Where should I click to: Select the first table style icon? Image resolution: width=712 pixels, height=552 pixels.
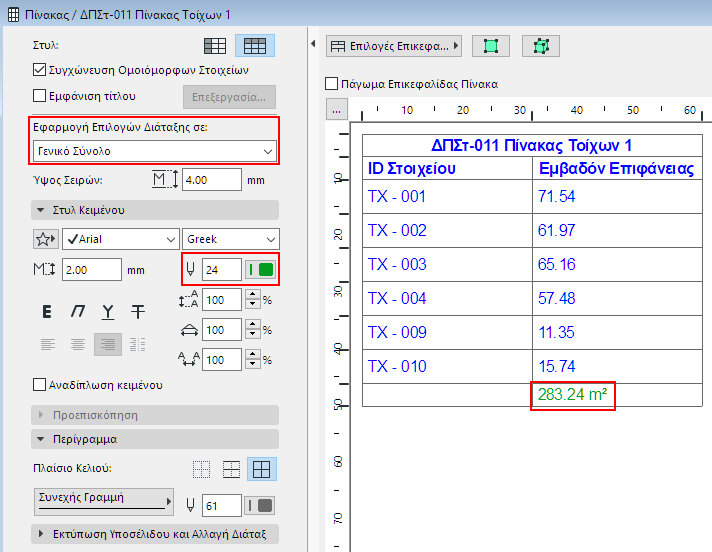[x=215, y=46]
